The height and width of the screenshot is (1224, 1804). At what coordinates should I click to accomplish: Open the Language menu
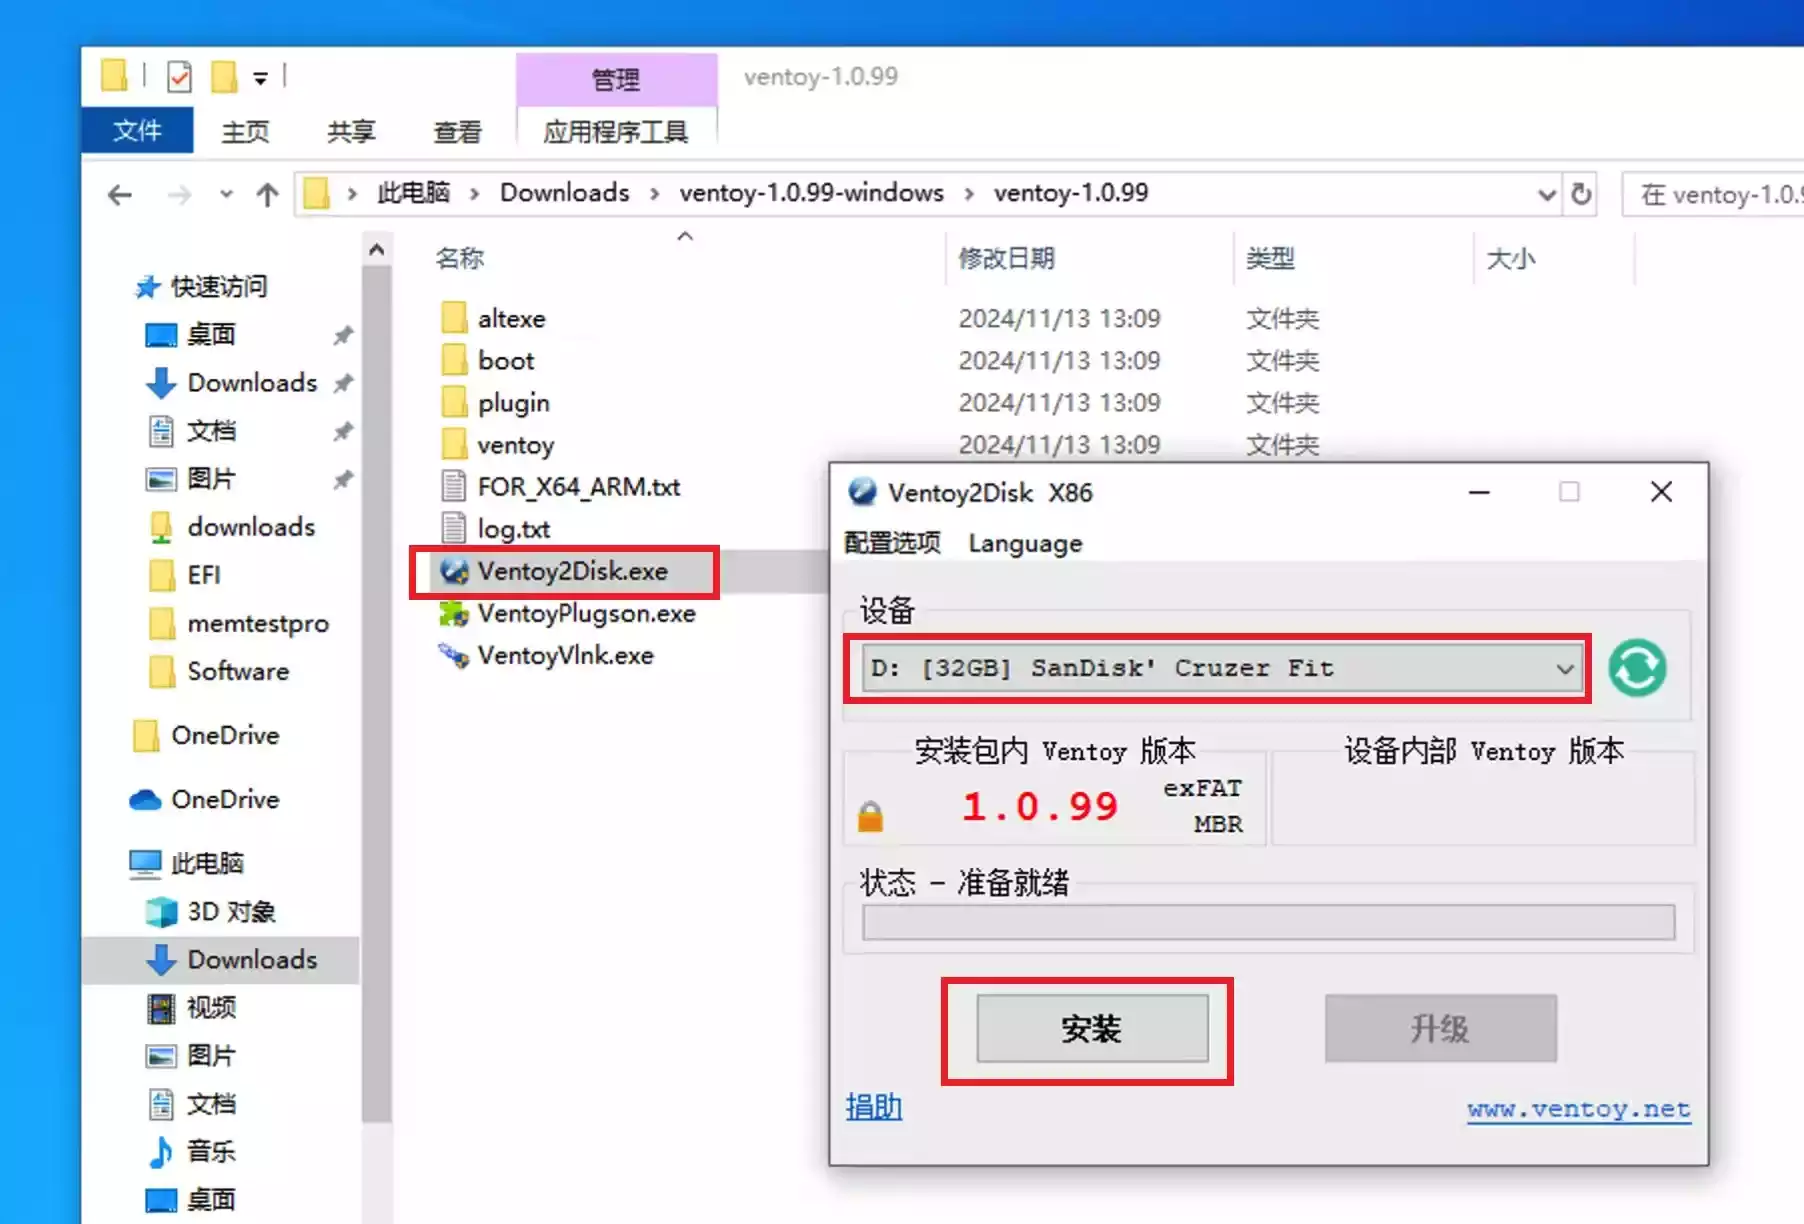point(1025,543)
